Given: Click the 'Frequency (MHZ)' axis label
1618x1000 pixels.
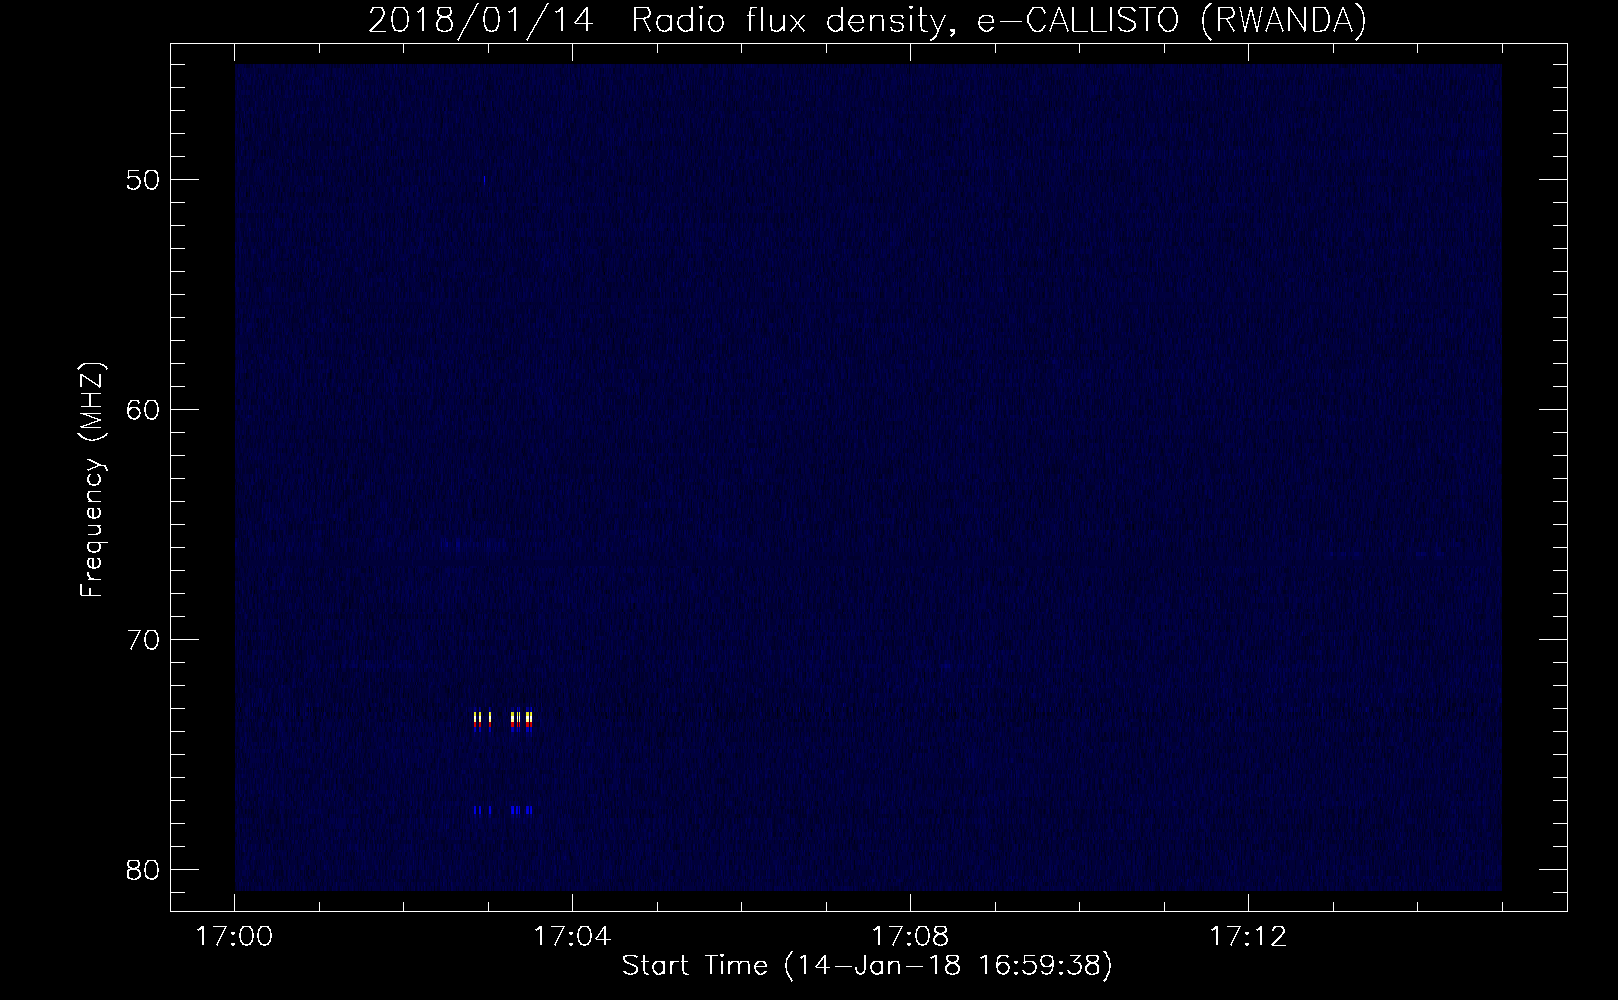Looking at the screenshot, I should (92, 480).
